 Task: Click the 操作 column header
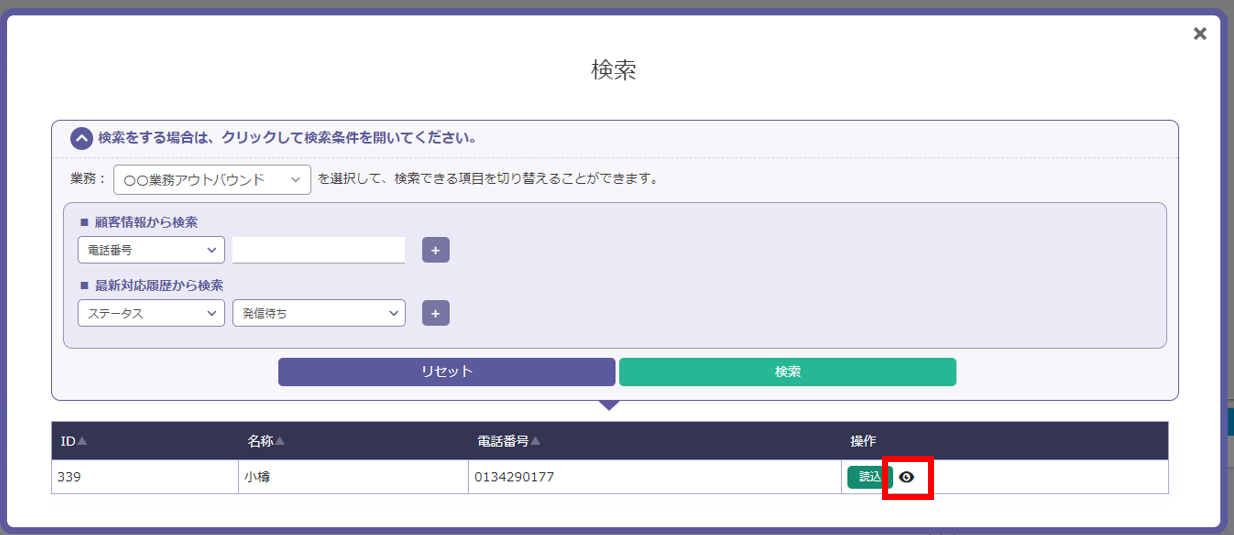pos(863,441)
